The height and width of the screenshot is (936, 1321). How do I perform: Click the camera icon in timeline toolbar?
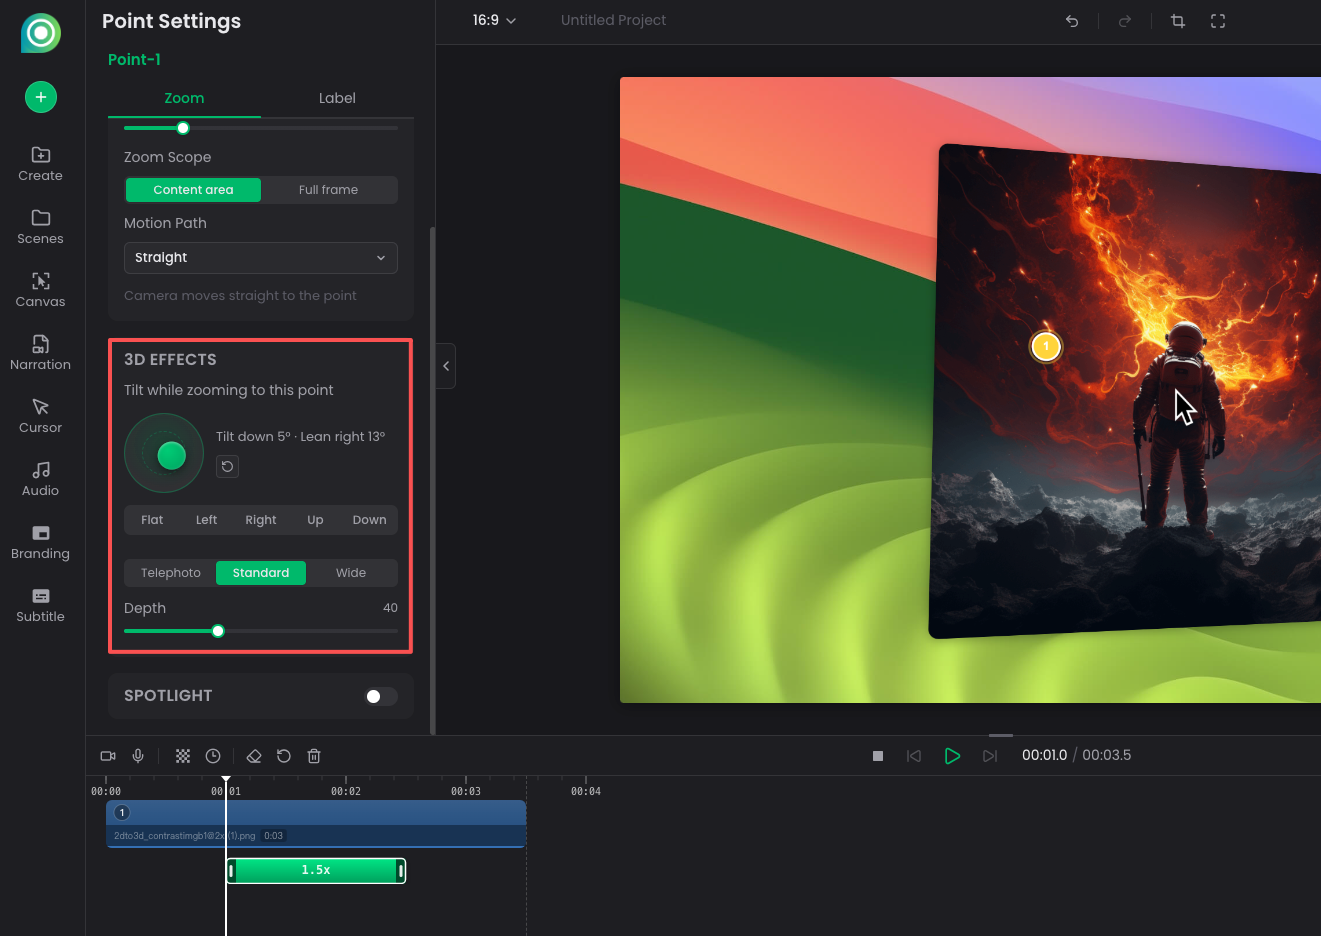pyautogui.click(x=108, y=756)
